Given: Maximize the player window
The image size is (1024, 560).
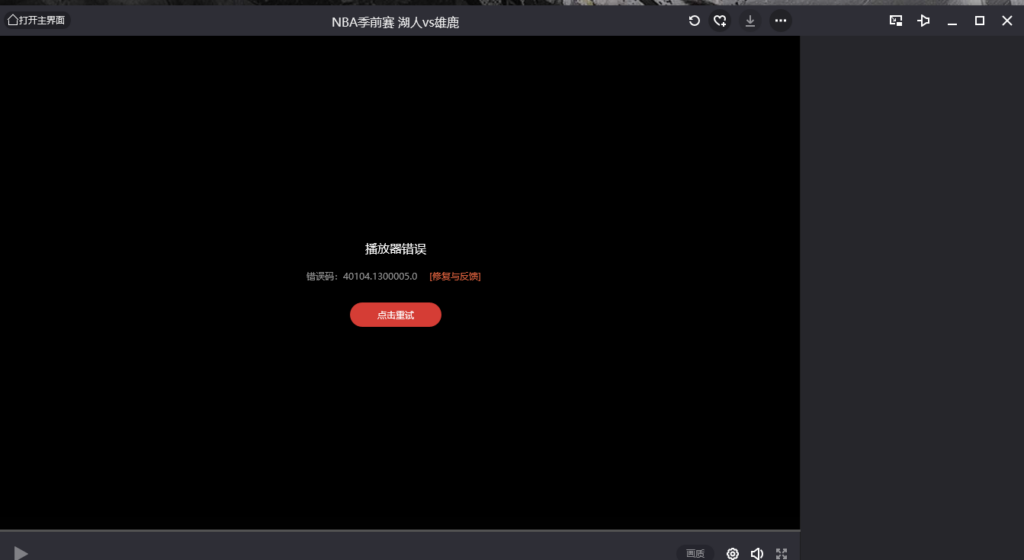Looking at the screenshot, I should point(979,21).
